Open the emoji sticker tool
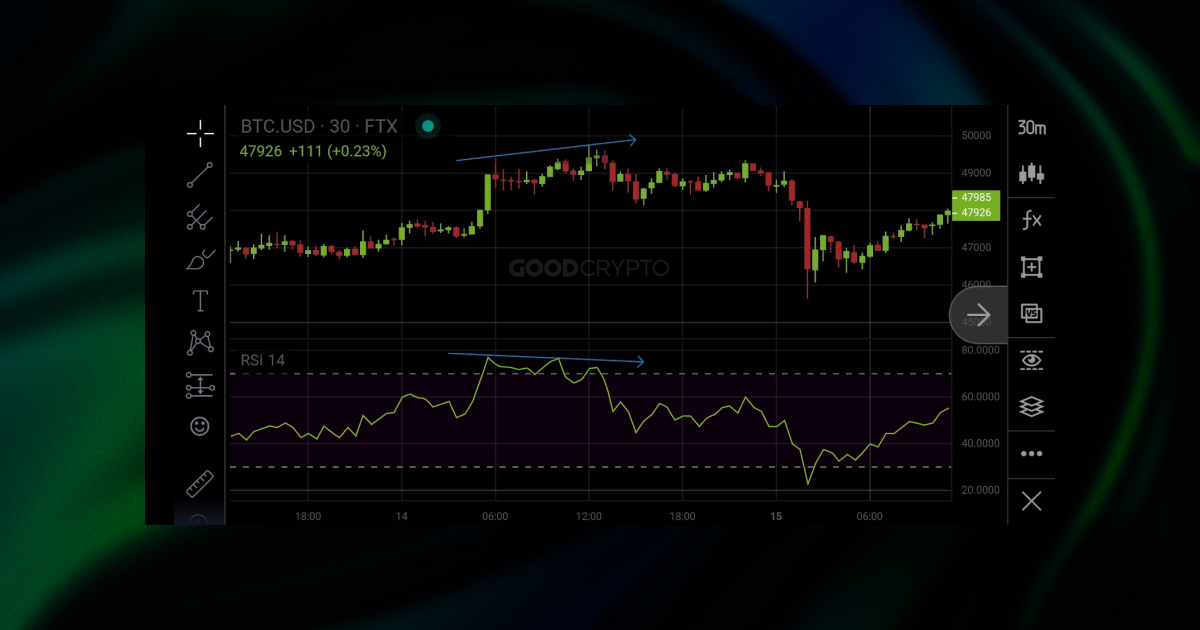The image size is (1200, 630). [x=200, y=427]
